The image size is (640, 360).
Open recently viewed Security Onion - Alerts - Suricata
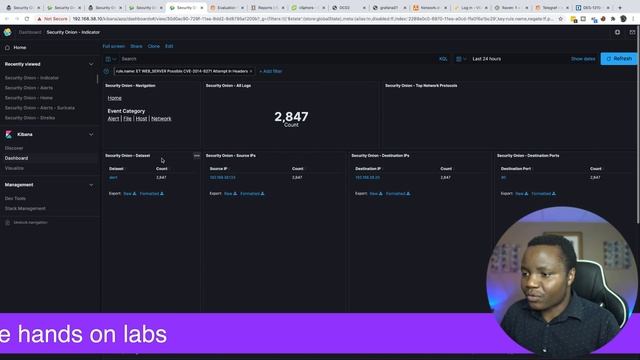[40, 108]
